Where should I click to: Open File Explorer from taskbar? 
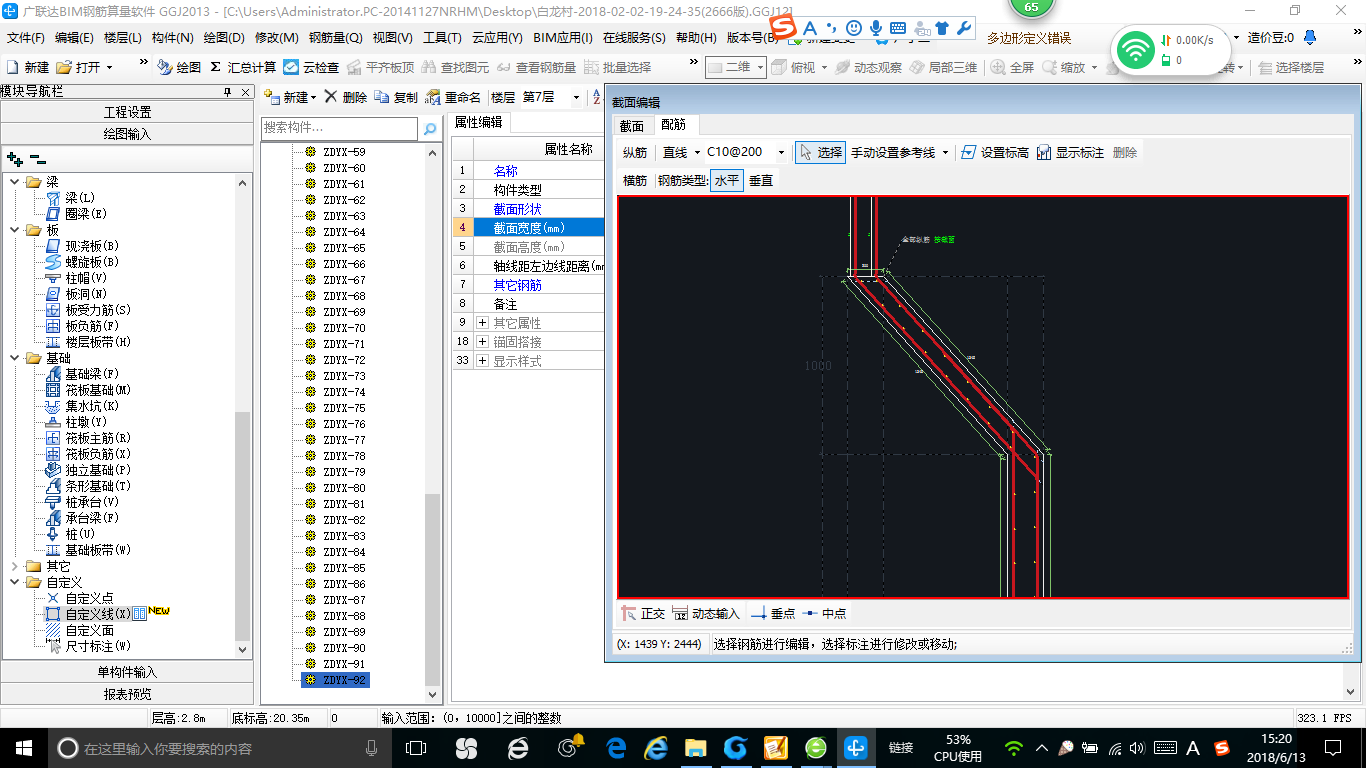tap(695, 747)
